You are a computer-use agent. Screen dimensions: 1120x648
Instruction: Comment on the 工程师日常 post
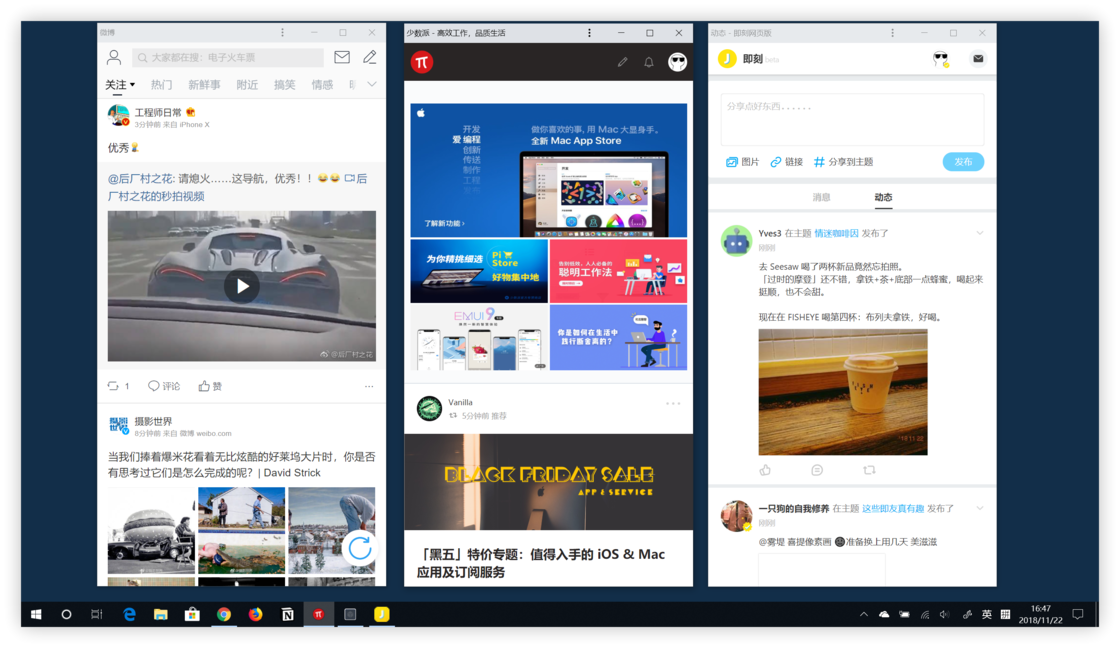coord(164,386)
